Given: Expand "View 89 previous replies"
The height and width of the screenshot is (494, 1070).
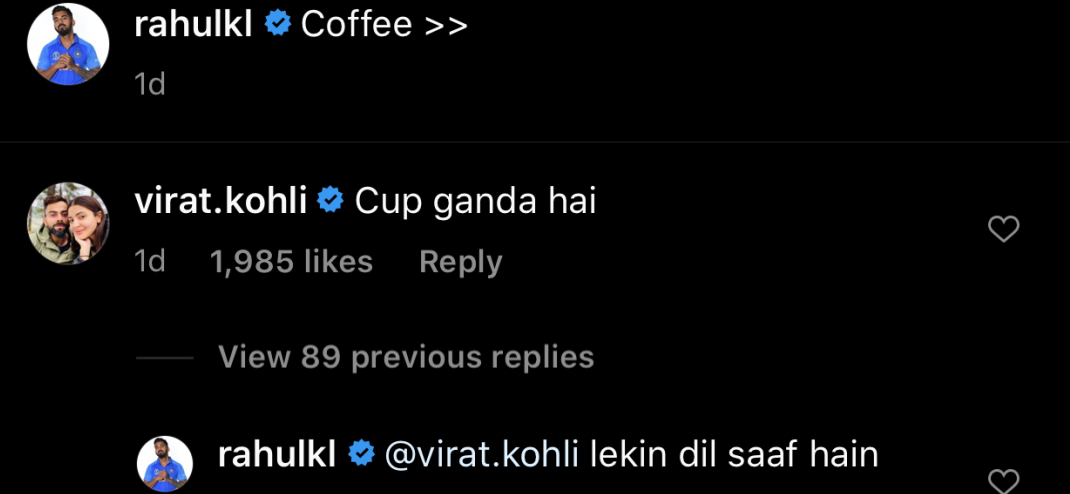Looking at the screenshot, I should 406,357.
